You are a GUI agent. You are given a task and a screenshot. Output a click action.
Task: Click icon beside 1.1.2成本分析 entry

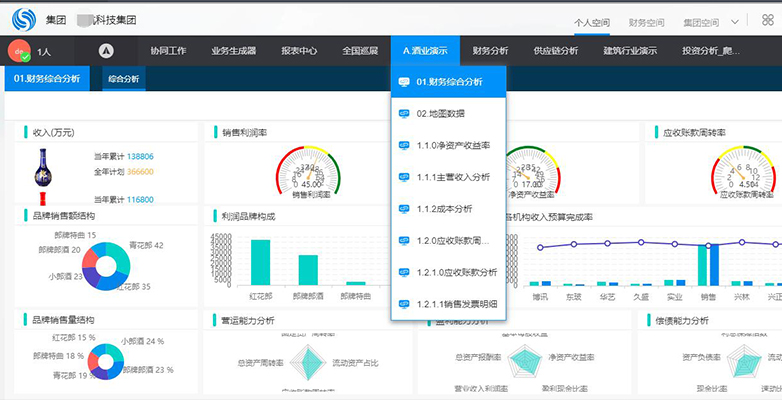404,209
